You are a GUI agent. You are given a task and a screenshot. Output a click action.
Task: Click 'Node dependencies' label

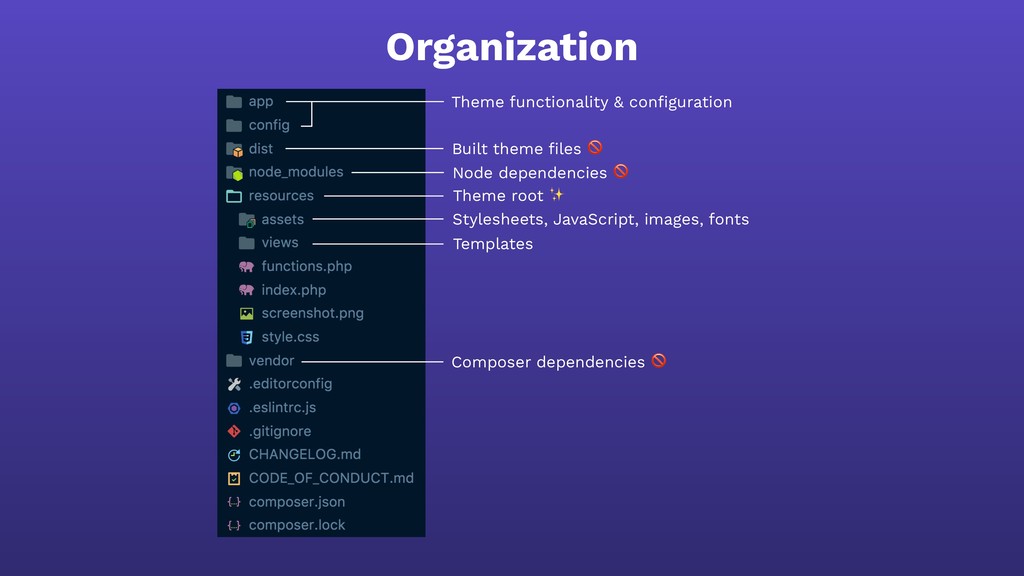530,173
